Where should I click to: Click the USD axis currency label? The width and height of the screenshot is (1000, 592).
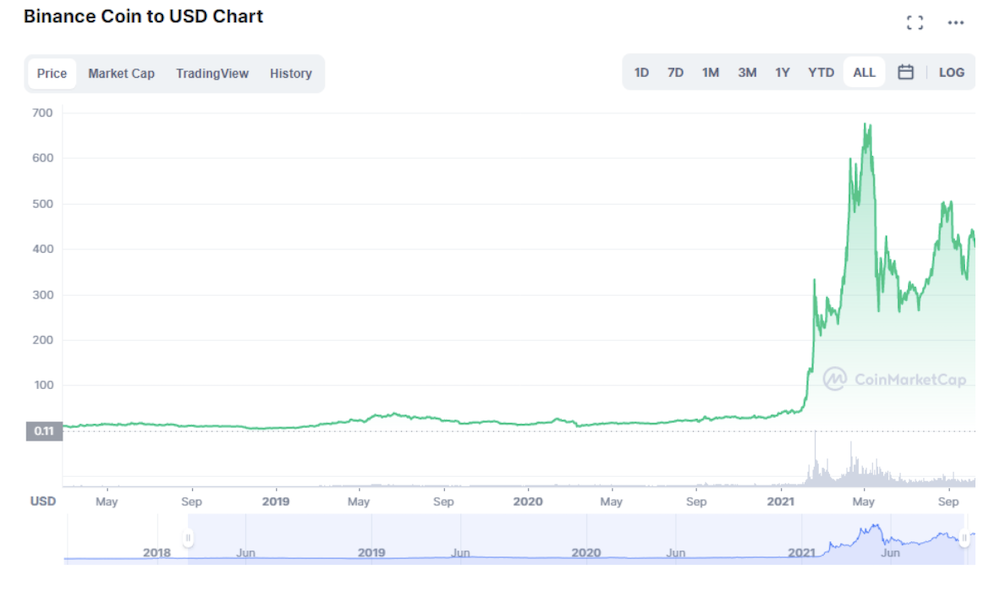[43, 501]
